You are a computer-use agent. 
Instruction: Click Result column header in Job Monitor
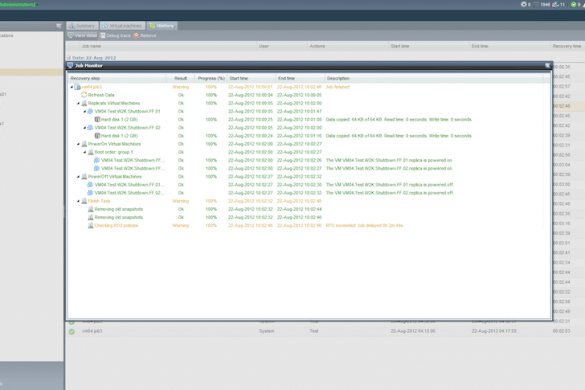[x=181, y=78]
